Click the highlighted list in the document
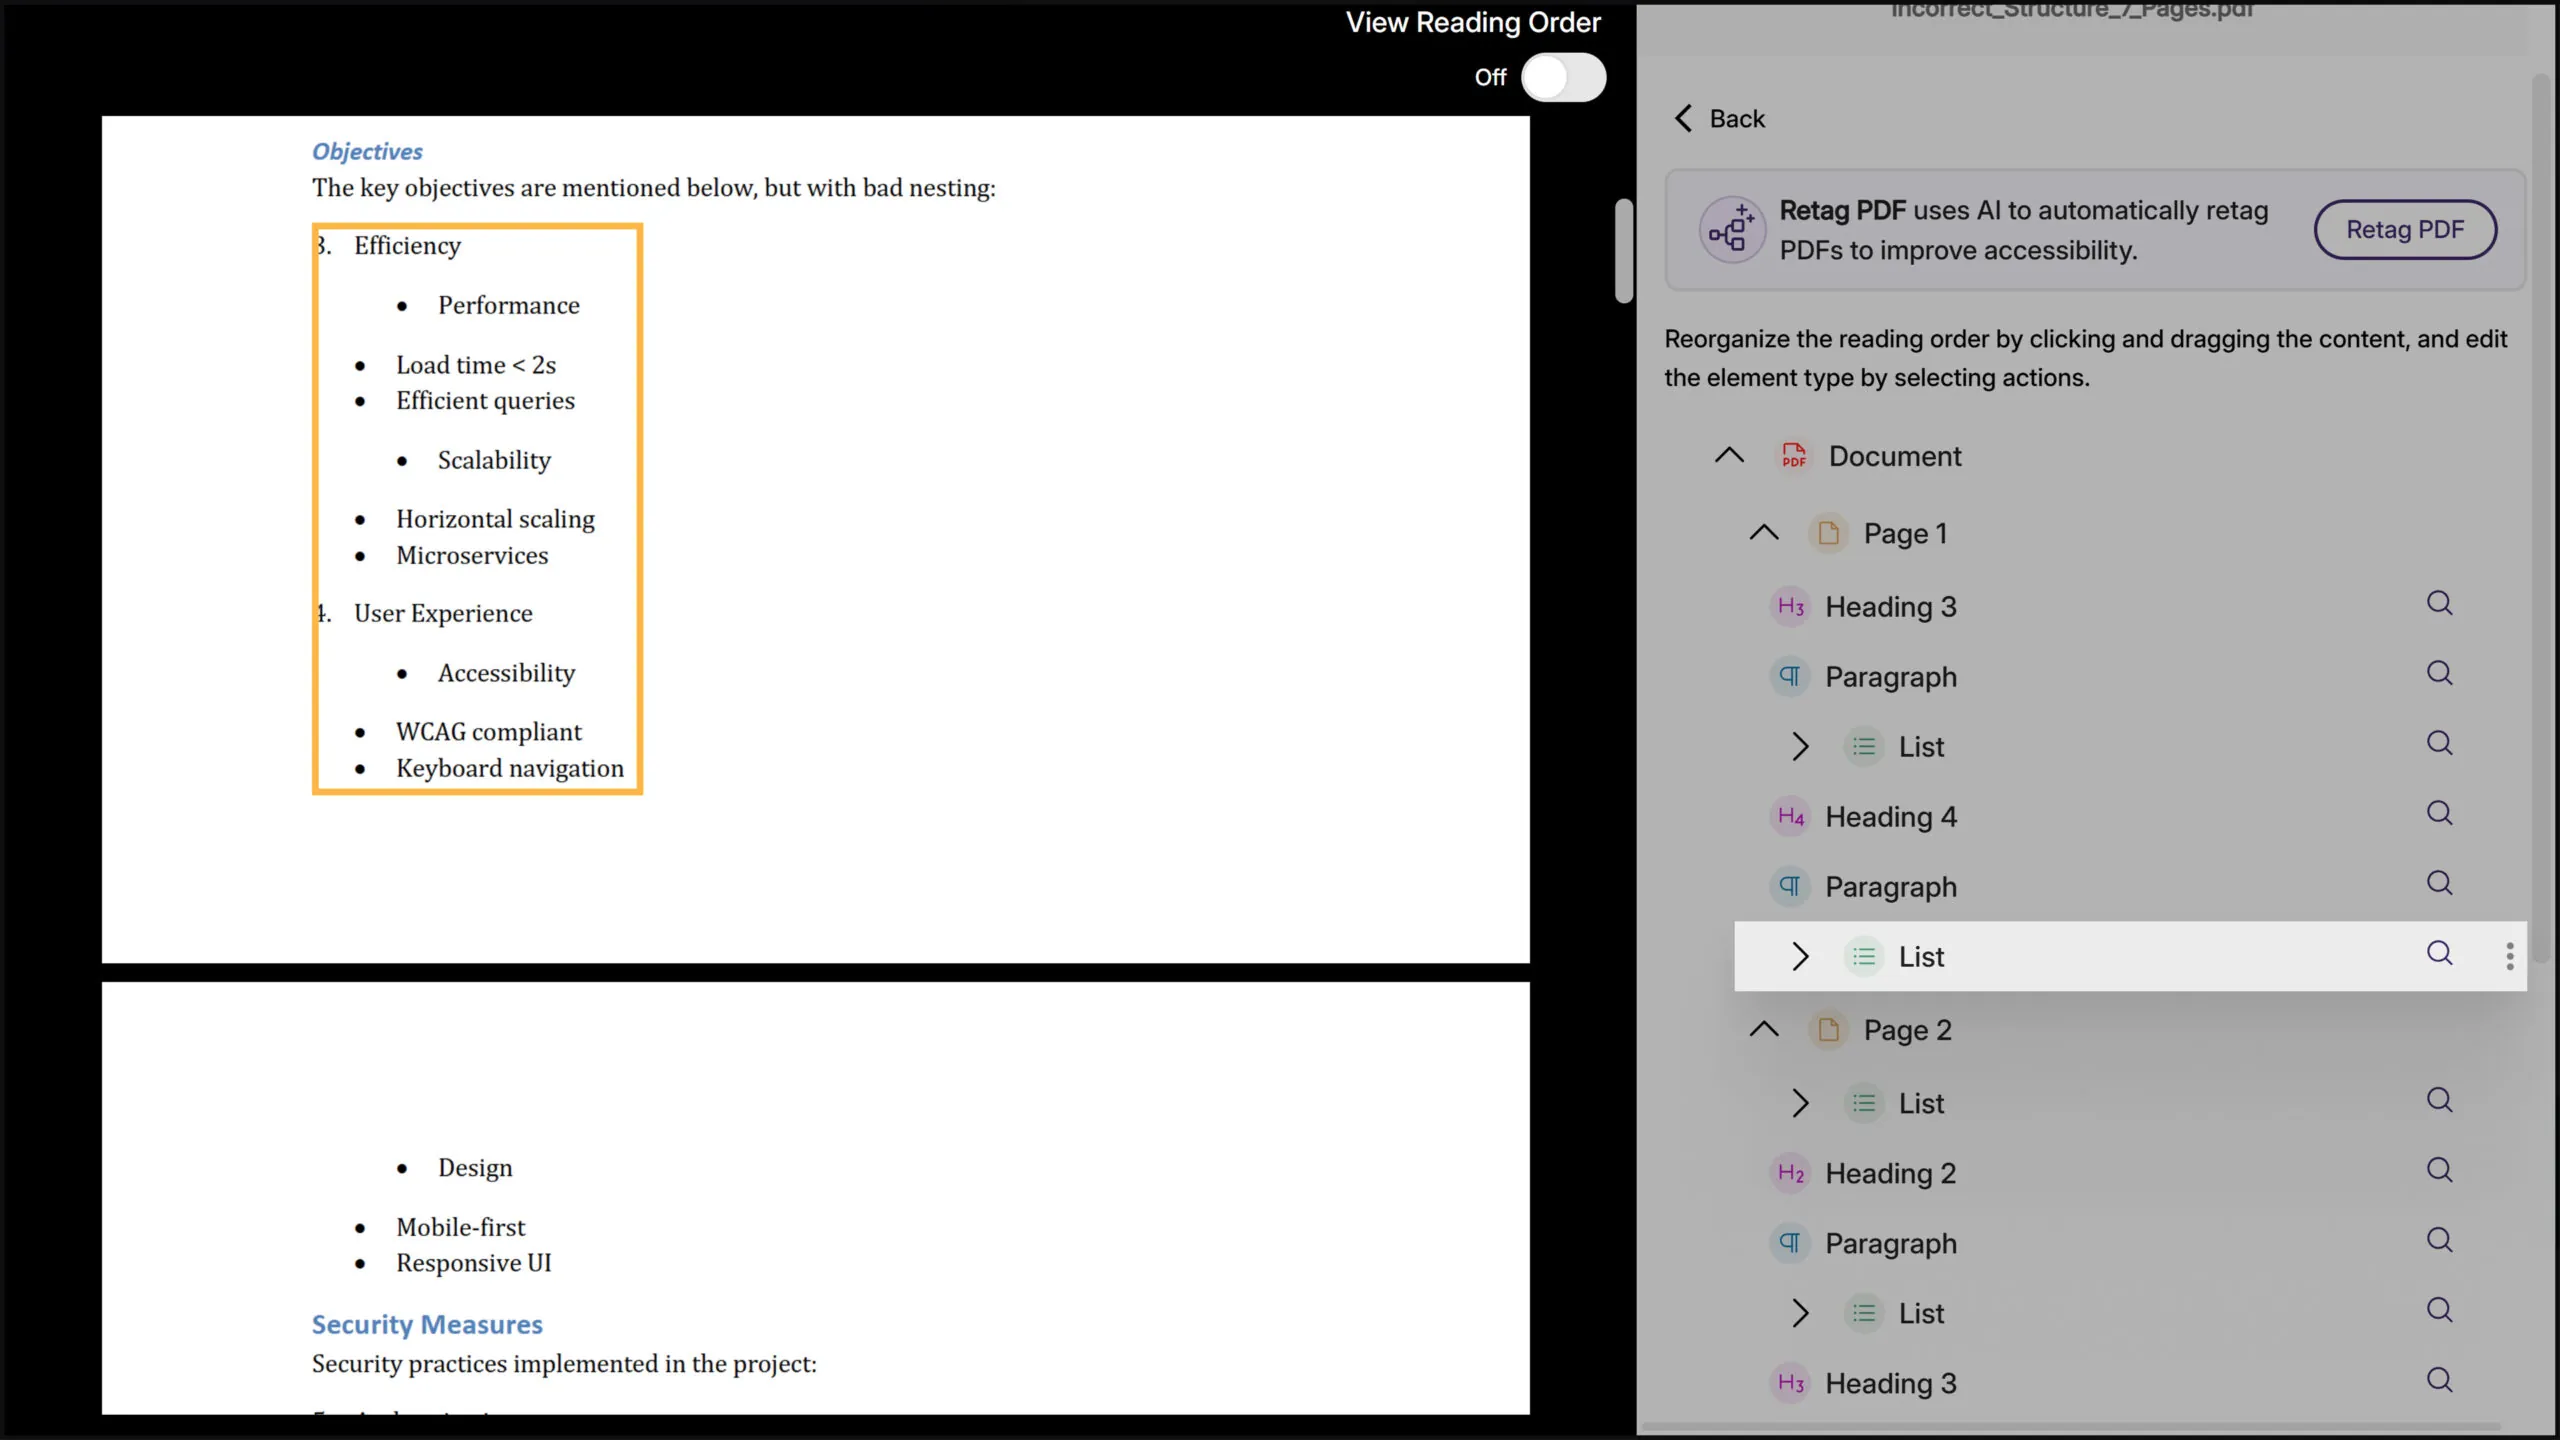 [477, 509]
